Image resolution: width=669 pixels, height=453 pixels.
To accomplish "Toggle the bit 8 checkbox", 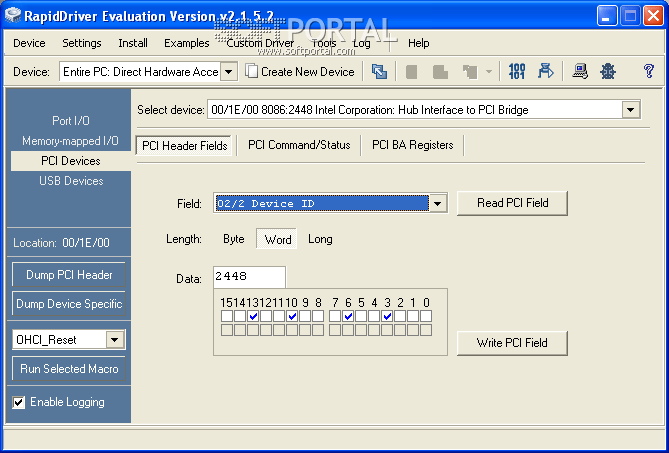I will point(318,316).
